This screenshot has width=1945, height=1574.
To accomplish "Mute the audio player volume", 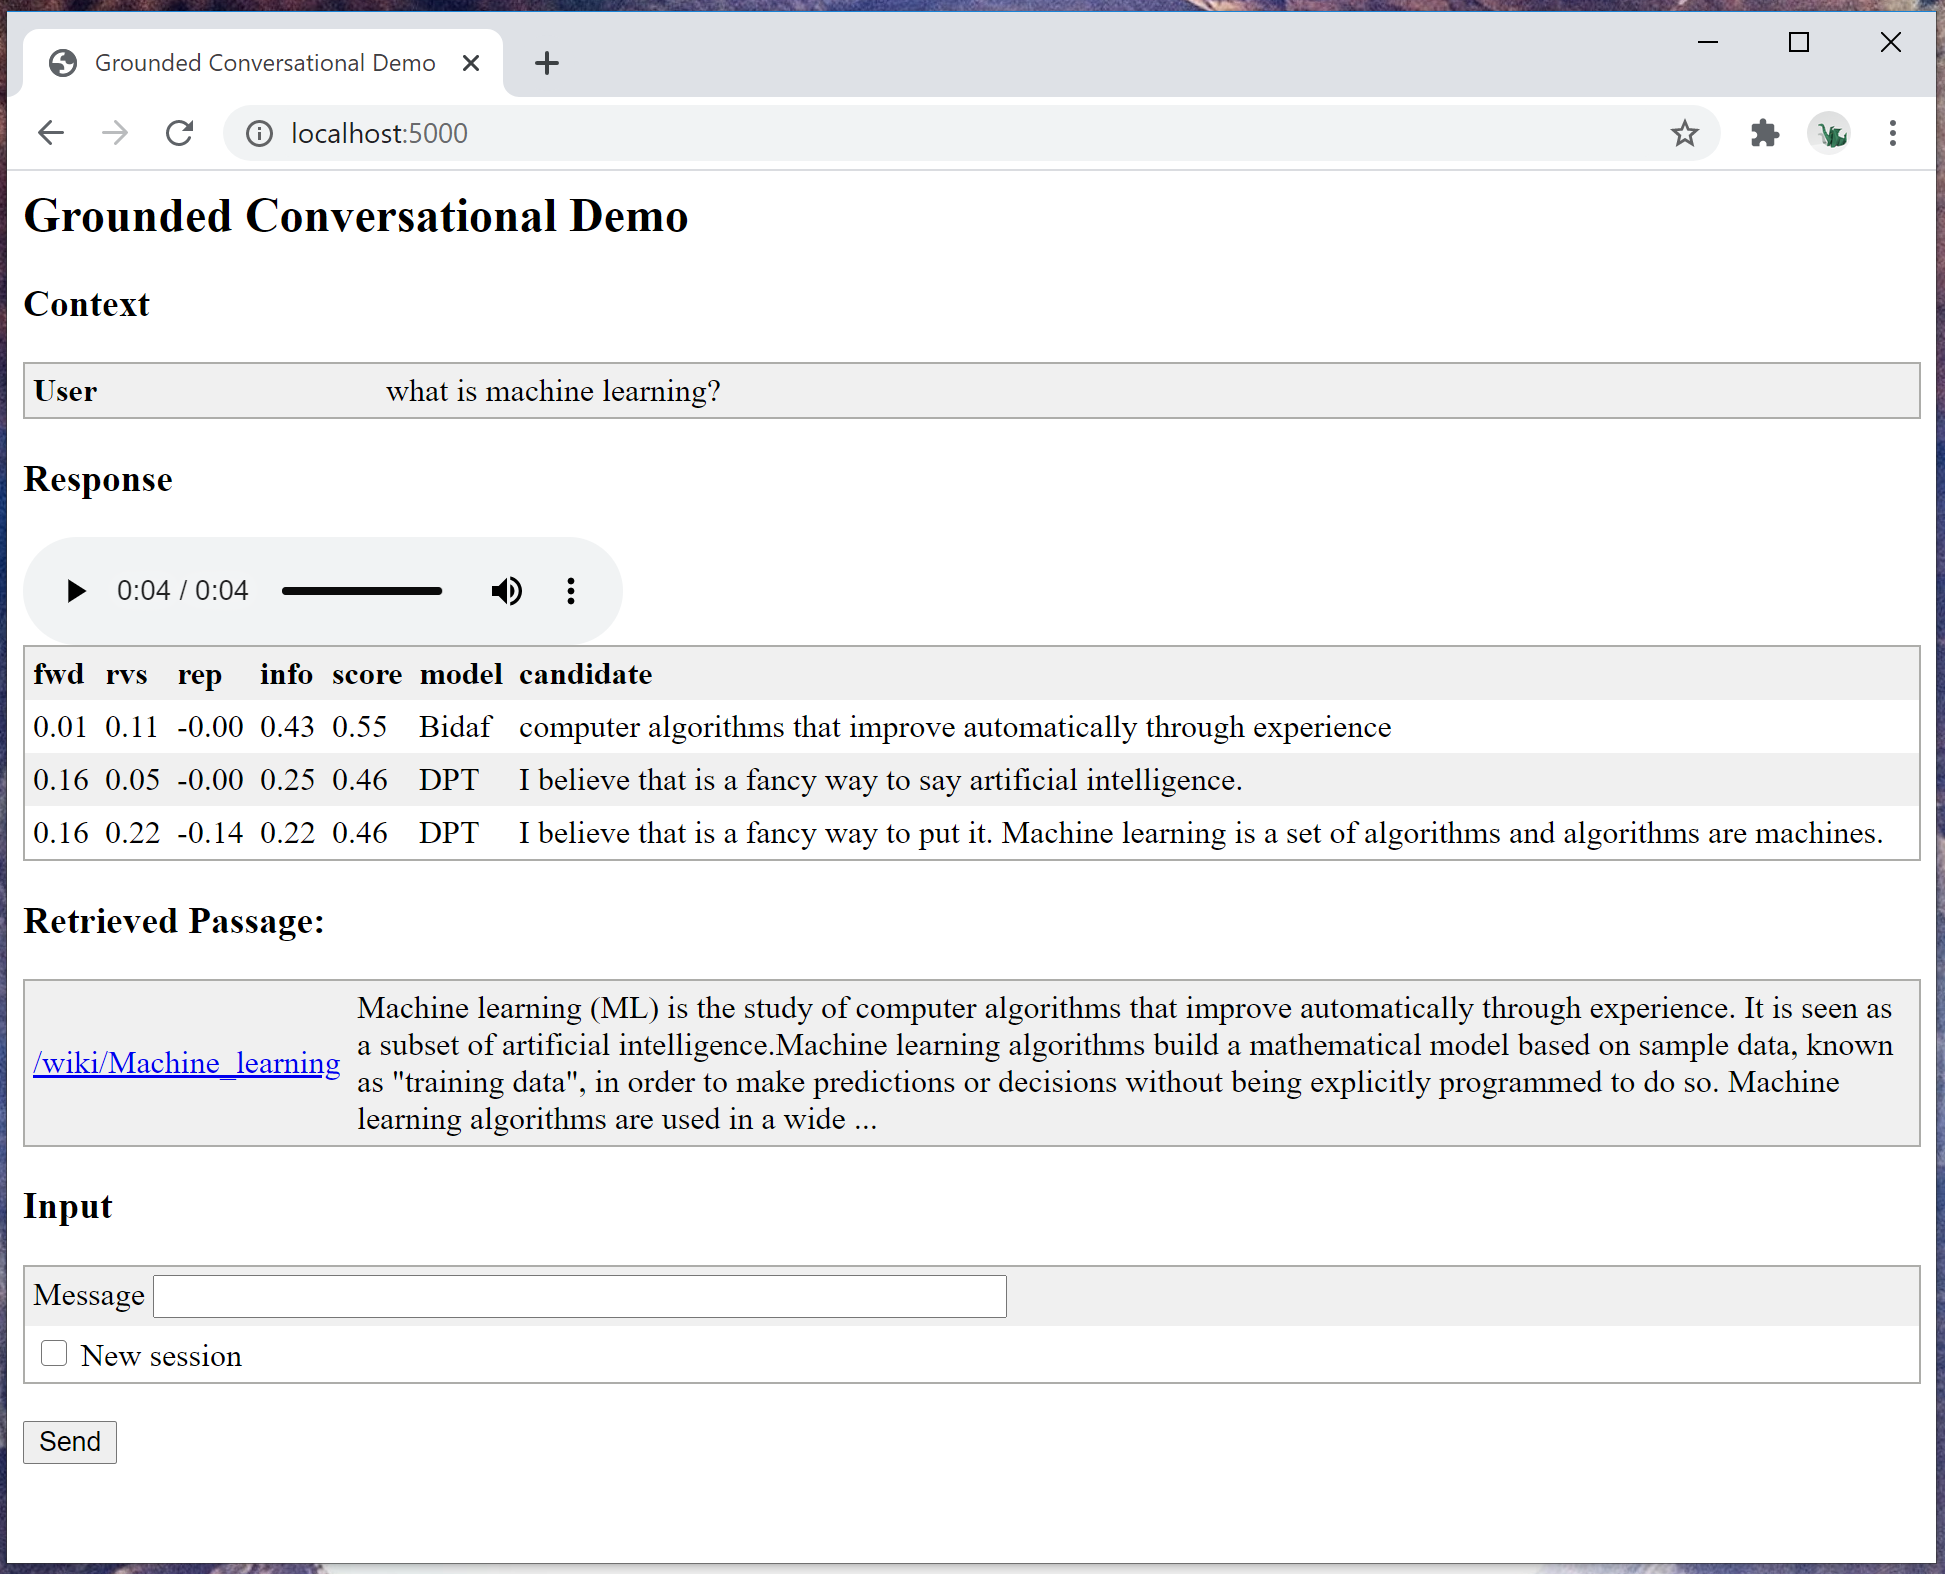I will point(507,591).
